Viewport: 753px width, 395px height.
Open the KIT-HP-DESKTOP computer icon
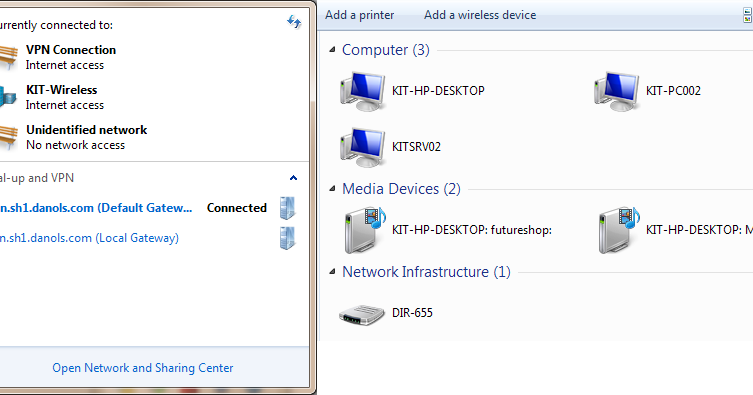[363, 91]
